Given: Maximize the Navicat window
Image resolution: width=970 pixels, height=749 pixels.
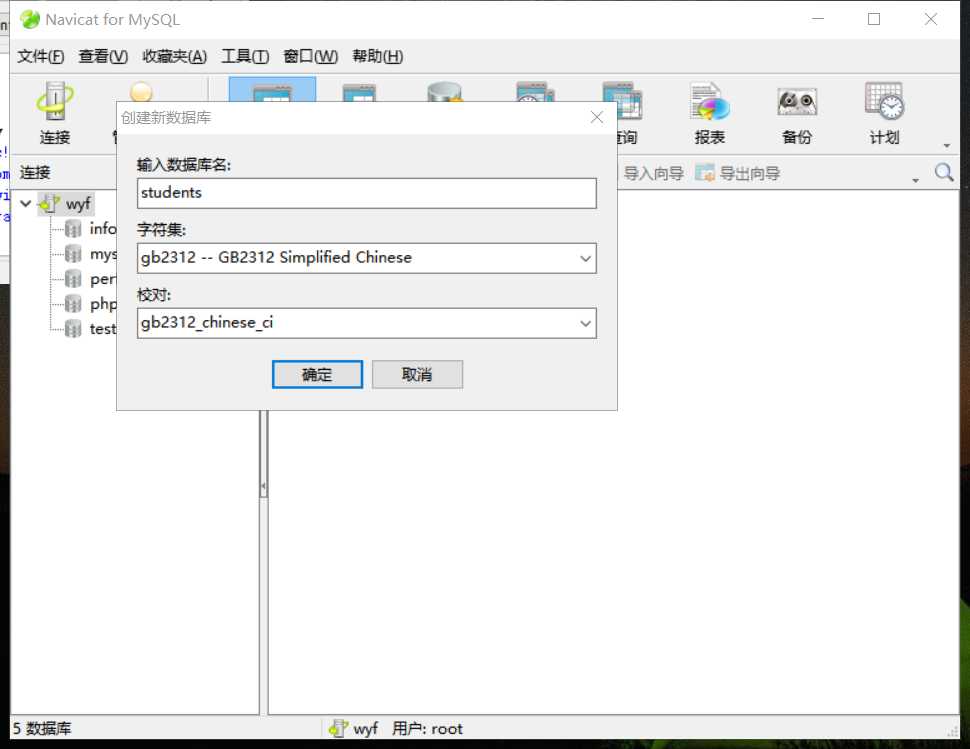Looking at the screenshot, I should point(873,19).
